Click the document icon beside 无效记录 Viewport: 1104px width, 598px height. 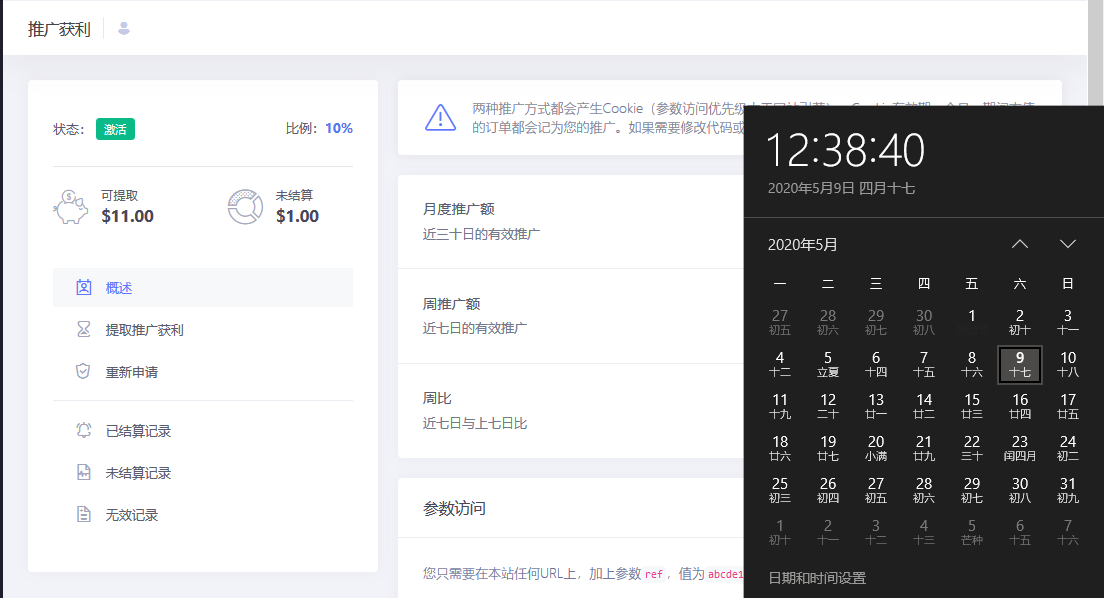click(84, 515)
